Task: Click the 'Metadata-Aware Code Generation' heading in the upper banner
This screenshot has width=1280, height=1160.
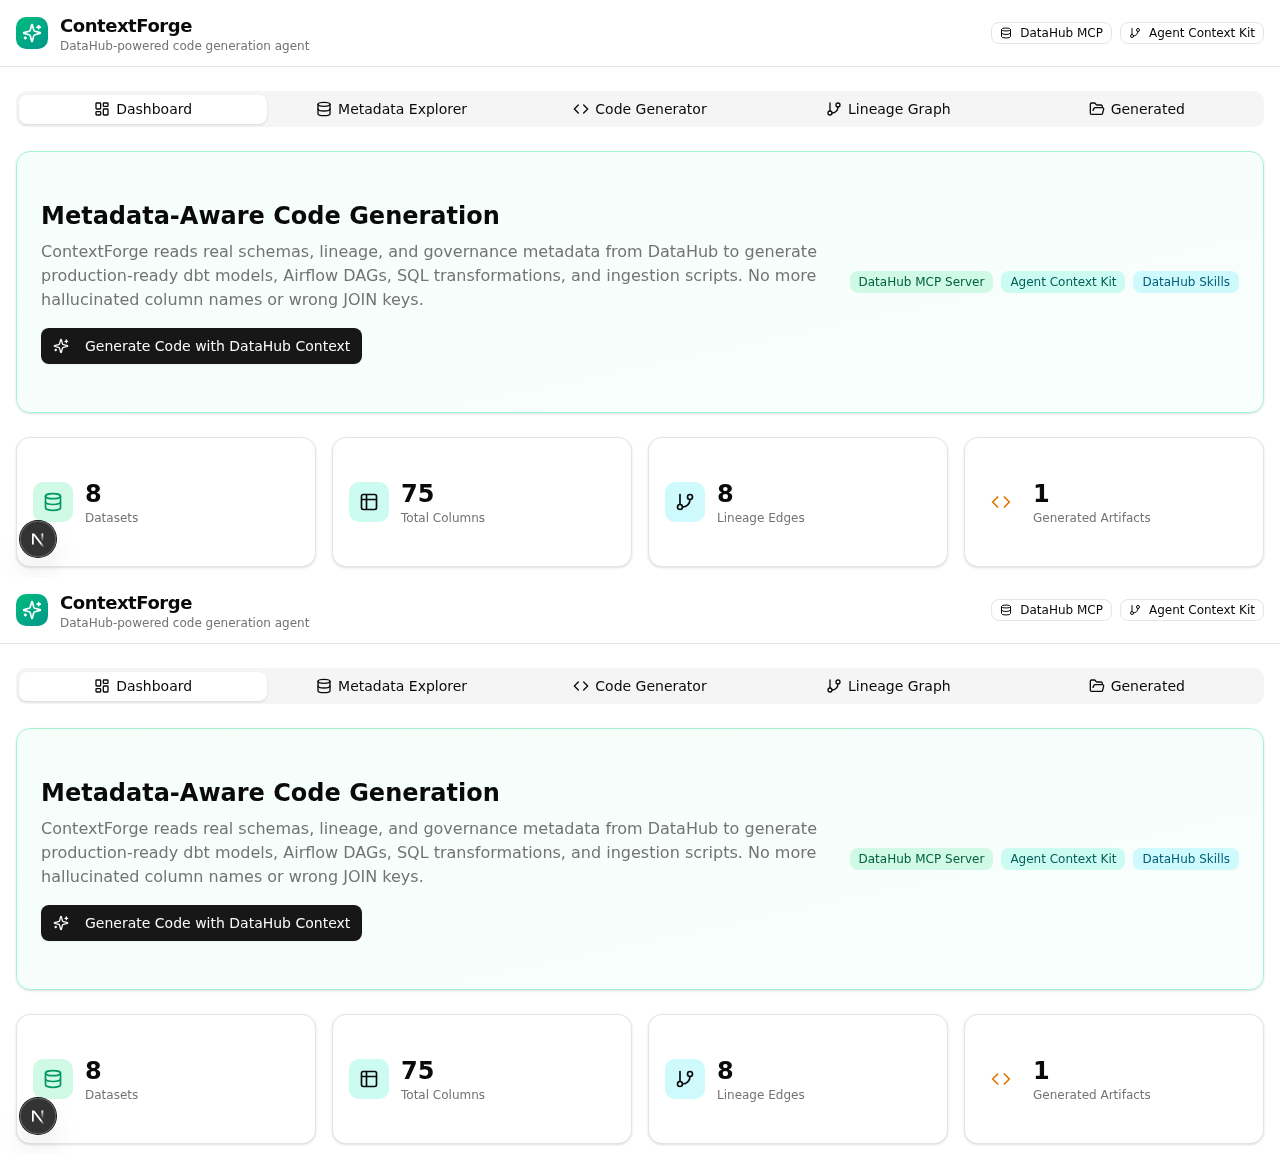Action: pyautogui.click(x=270, y=216)
